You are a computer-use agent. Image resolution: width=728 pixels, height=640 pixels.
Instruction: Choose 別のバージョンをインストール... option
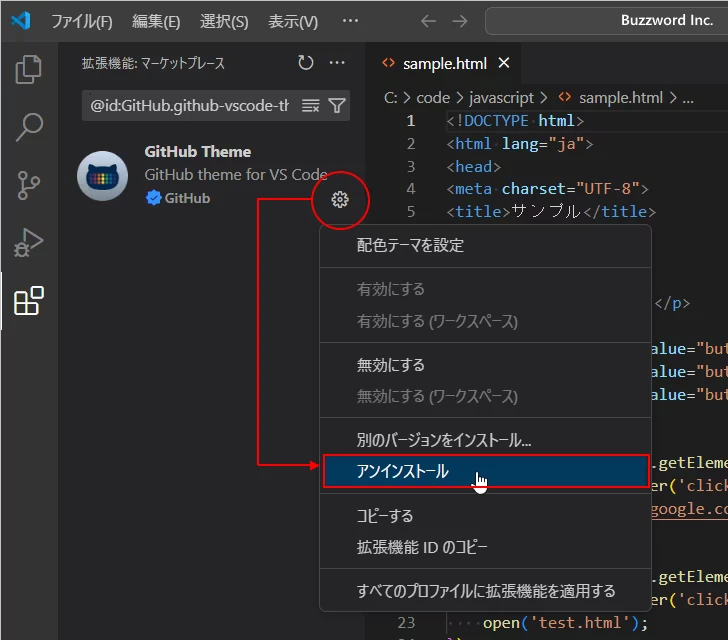click(x=485, y=440)
